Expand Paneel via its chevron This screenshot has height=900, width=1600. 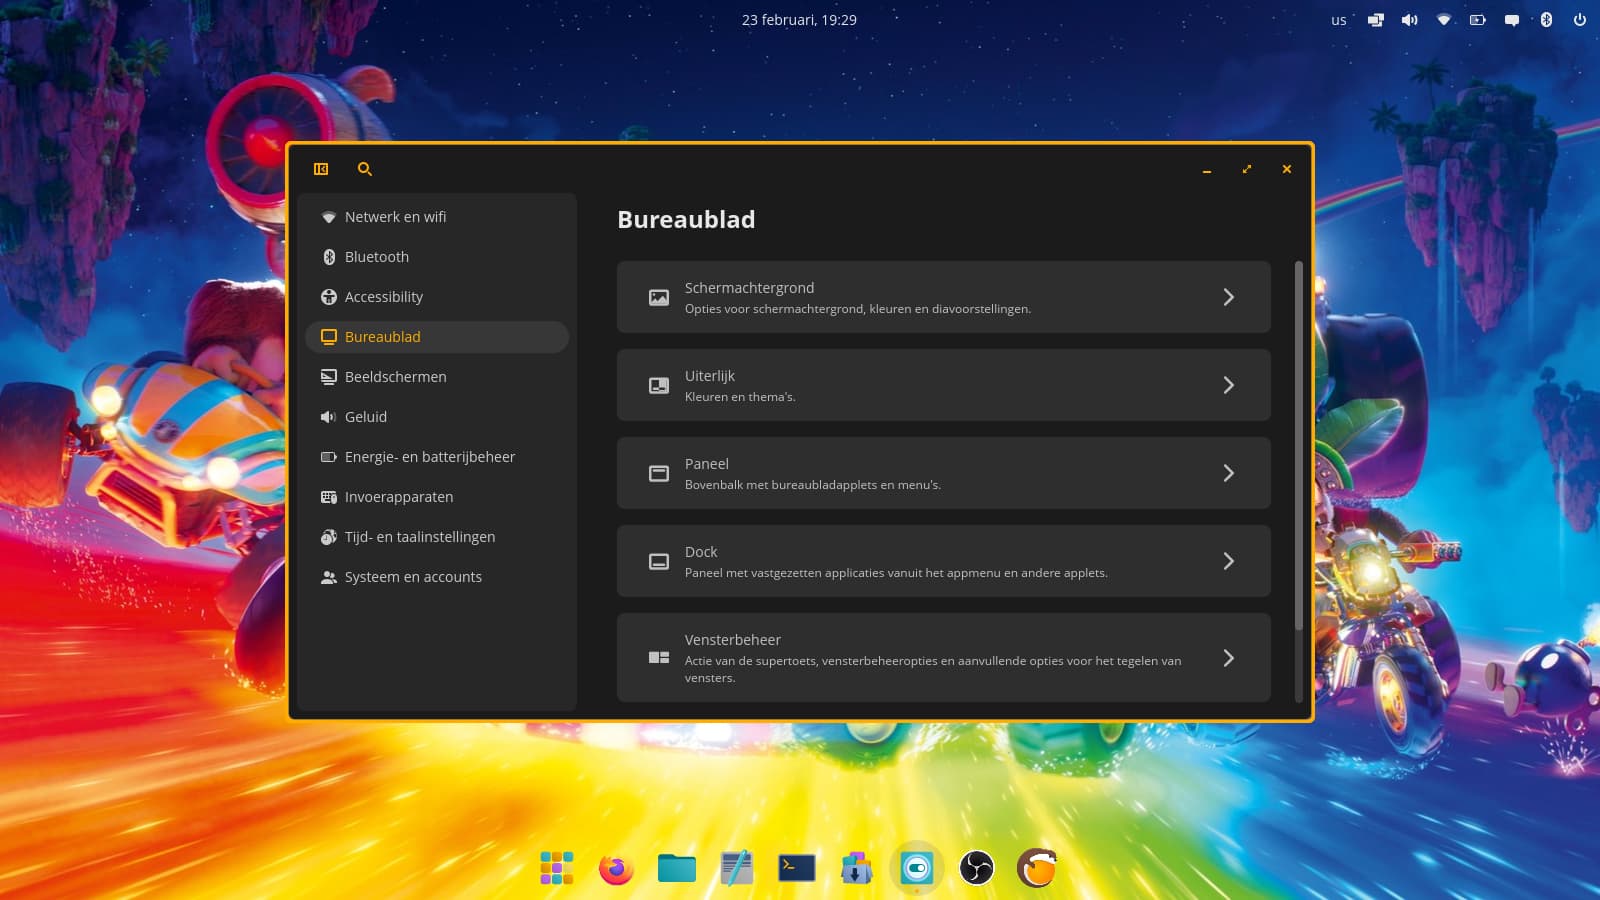[x=1229, y=473]
